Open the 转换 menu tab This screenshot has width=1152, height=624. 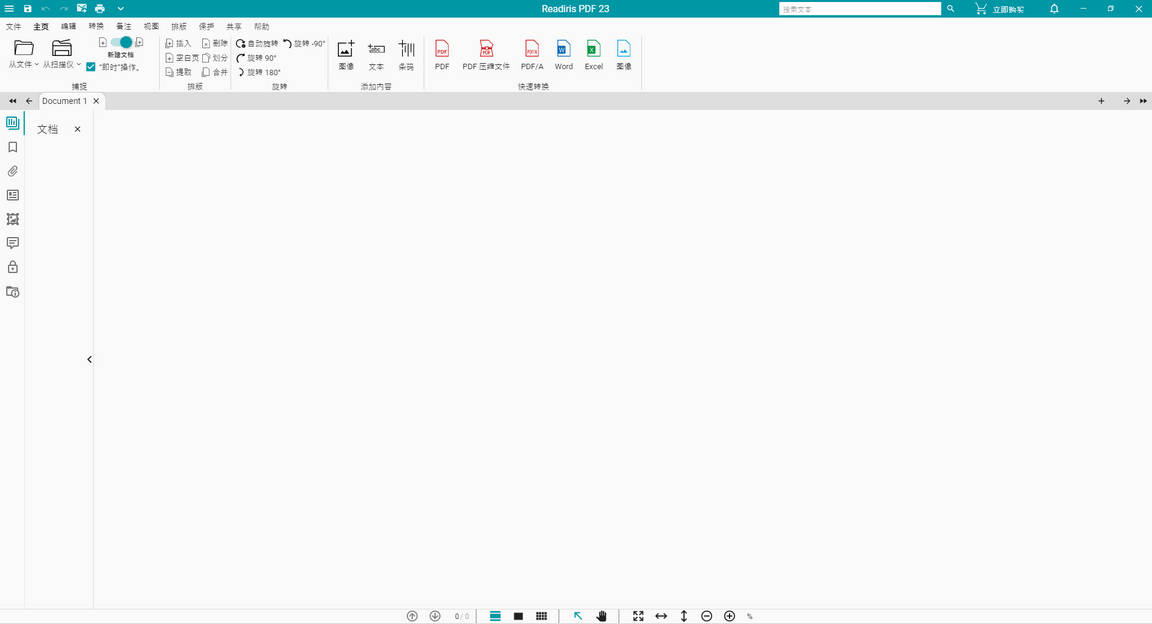[x=95, y=26]
